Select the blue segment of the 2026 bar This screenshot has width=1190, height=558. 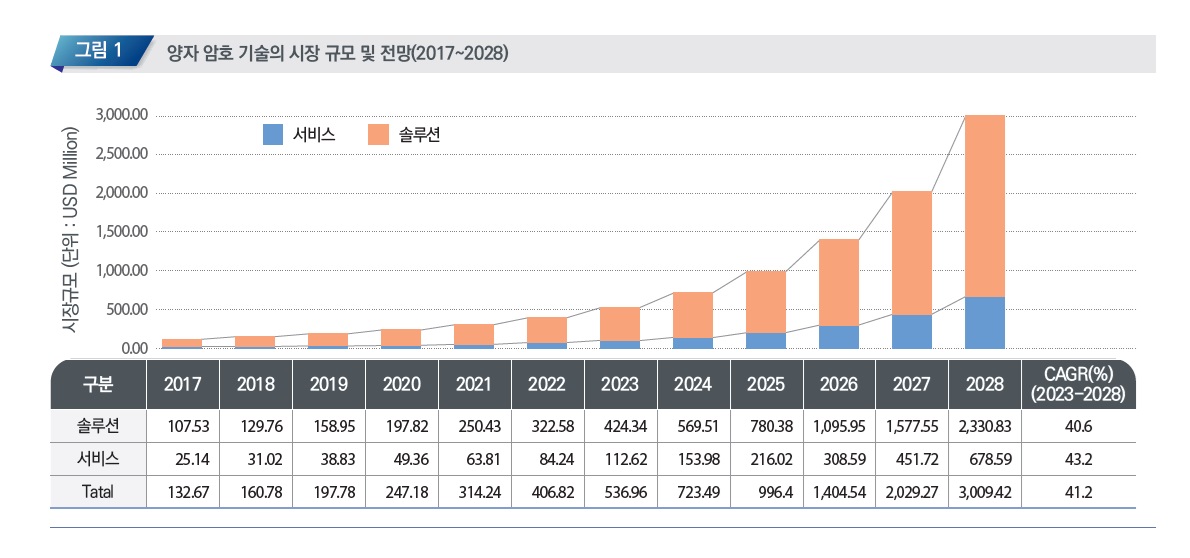(x=838, y=337)
